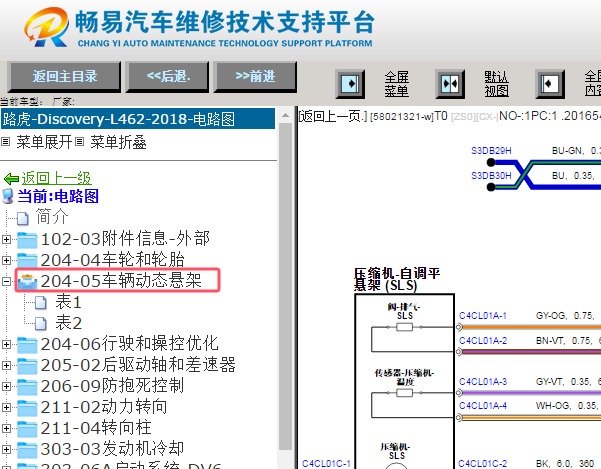Click the 路虎-Discovery-L462-2018-电路图 title bar
Screen dimensions: 601x469
(x=138, y=119)
